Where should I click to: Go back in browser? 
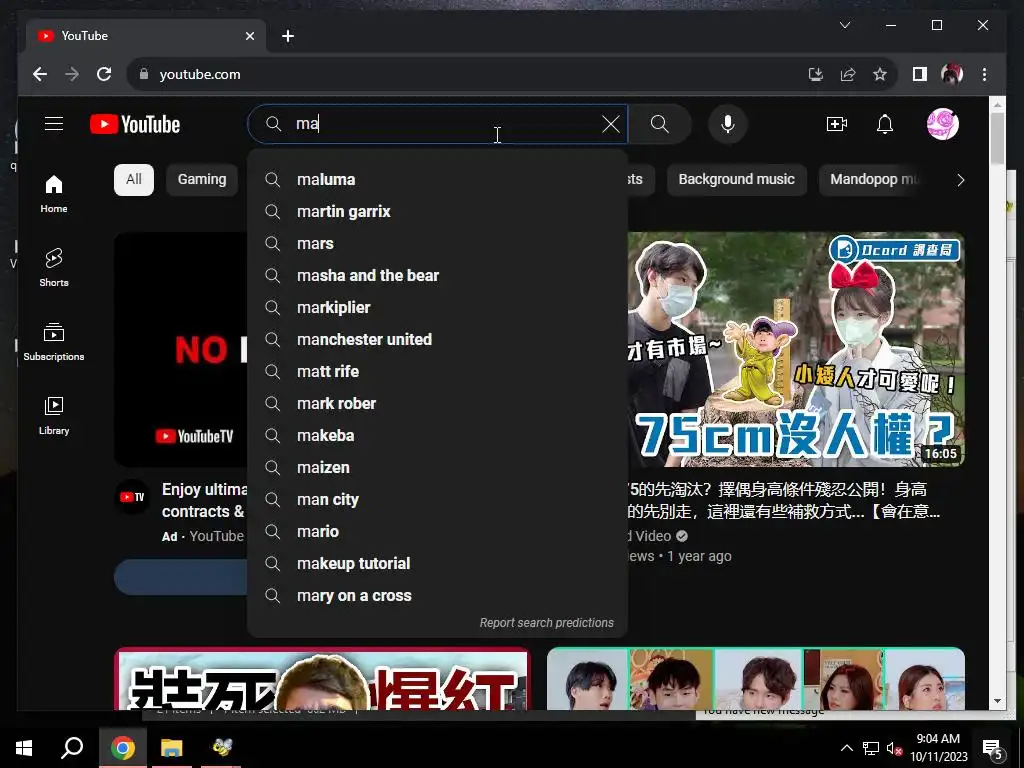coord(40,74)
